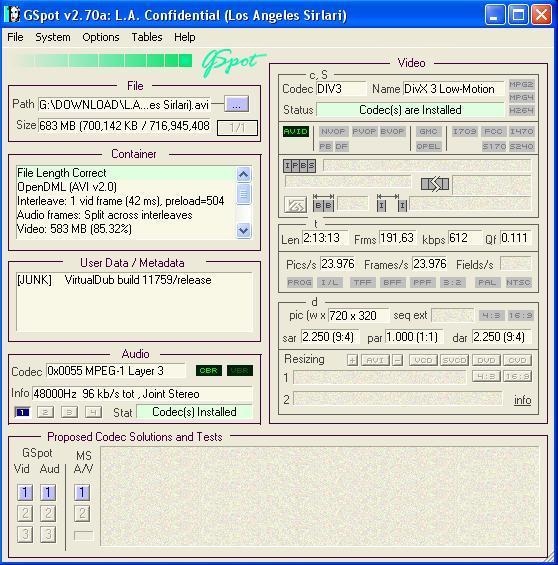Click the info link in Resizing
The image size is (558, 565).
tap(522, 400)
